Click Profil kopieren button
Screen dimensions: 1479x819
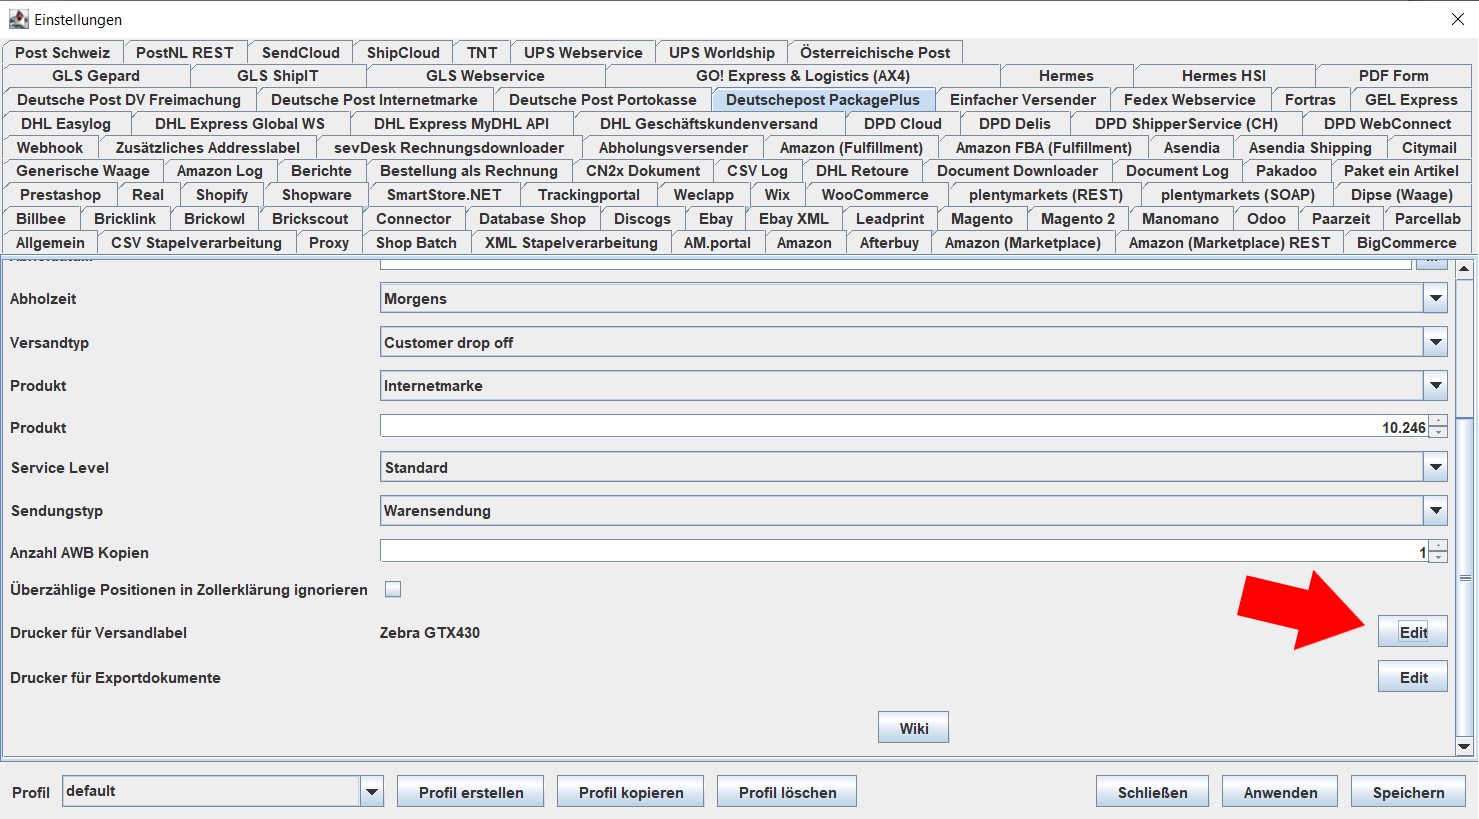[x=631, y=792]
